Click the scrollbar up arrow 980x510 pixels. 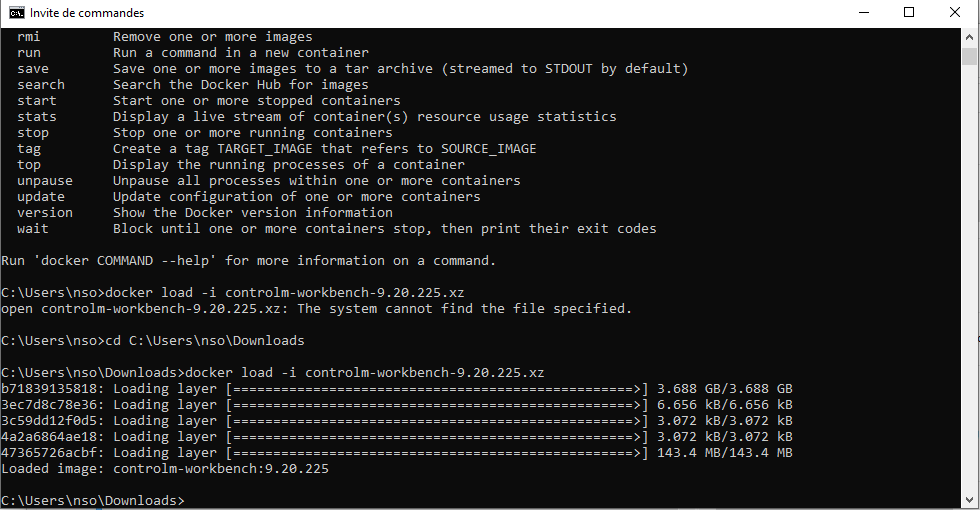tap(969, 36)
